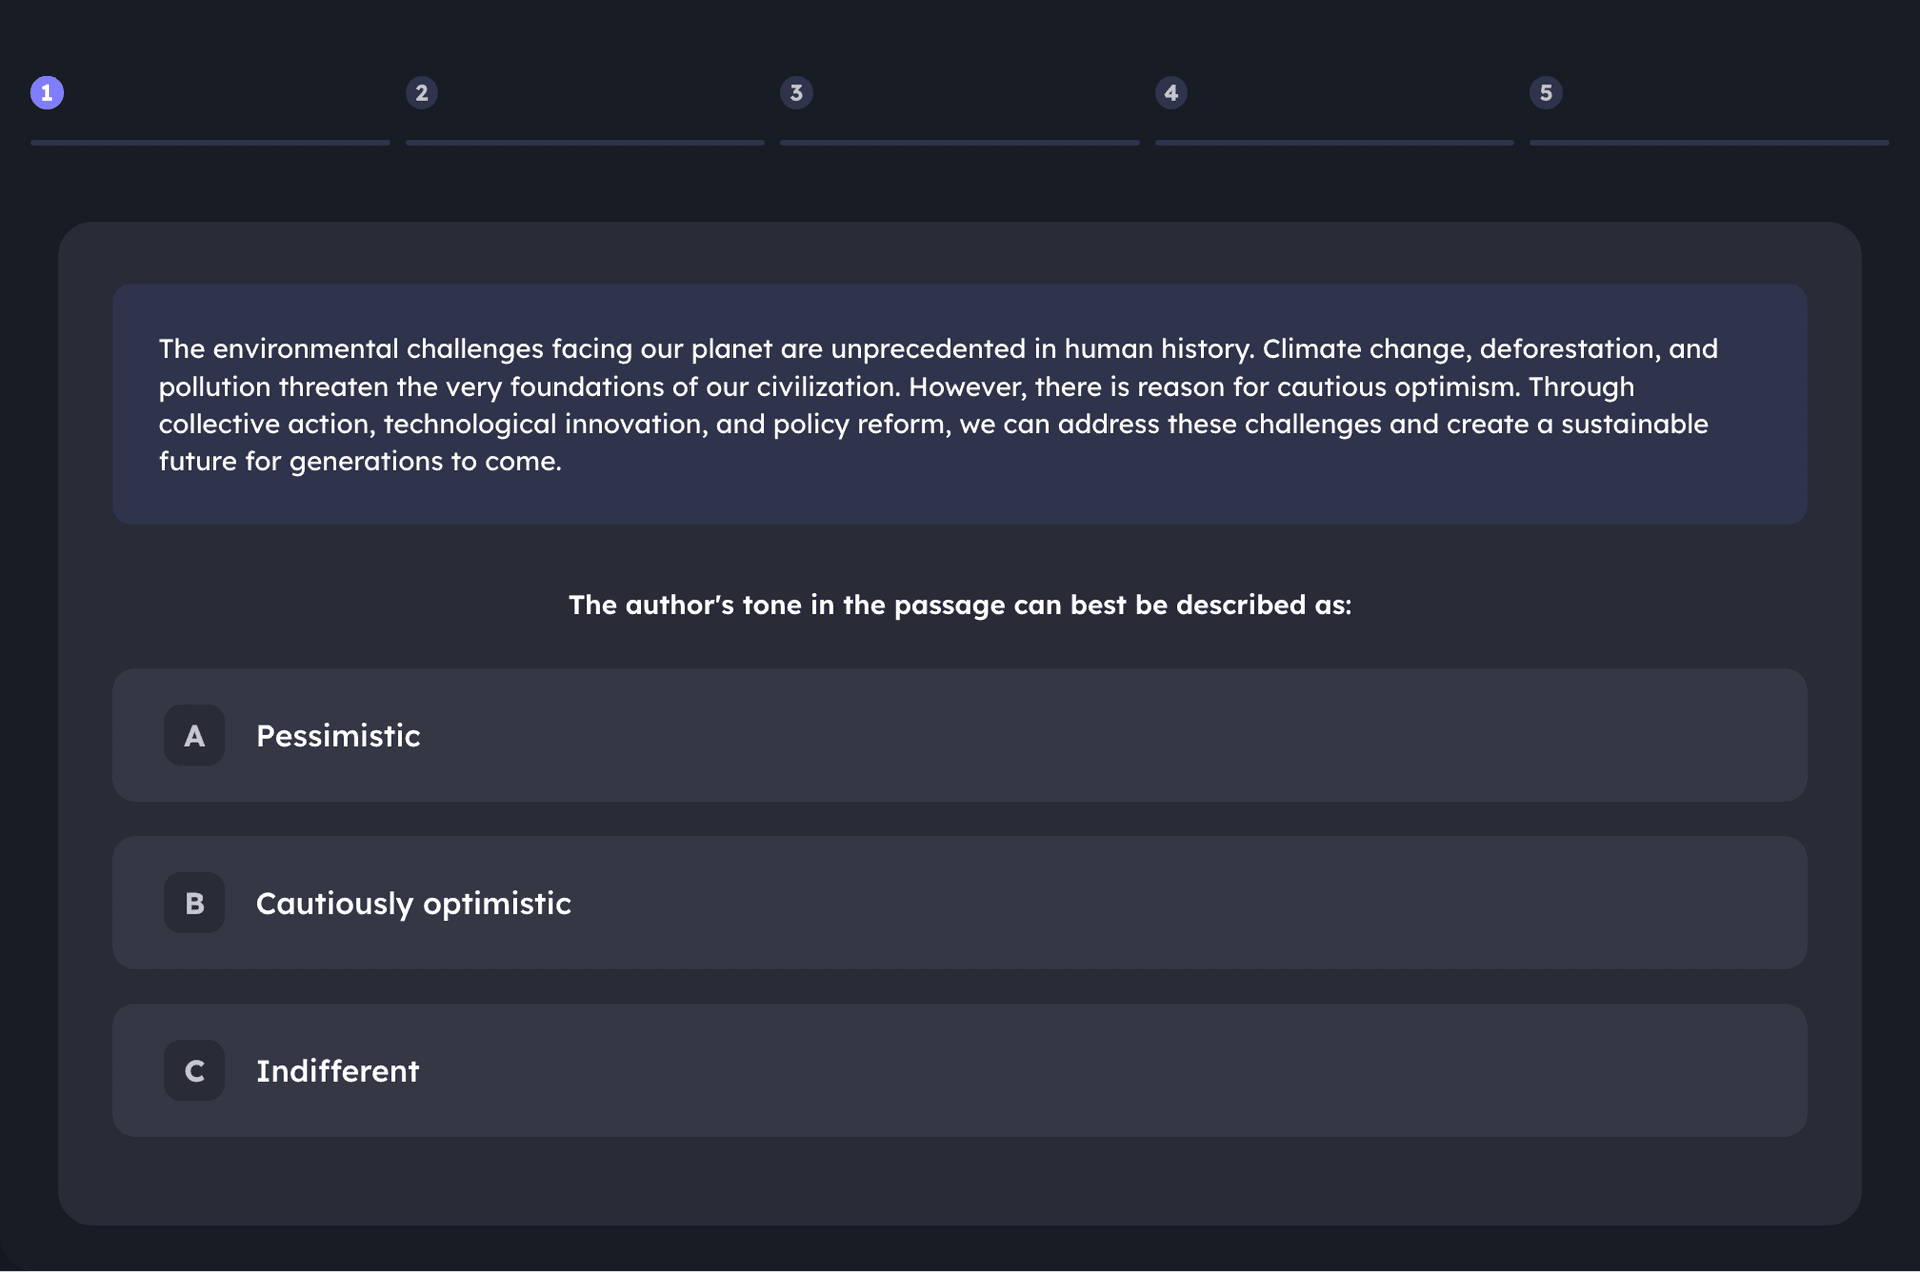1920x1272 pixels.
Task: Choose answer Pessimistic
Action: (x=338, y=736)
